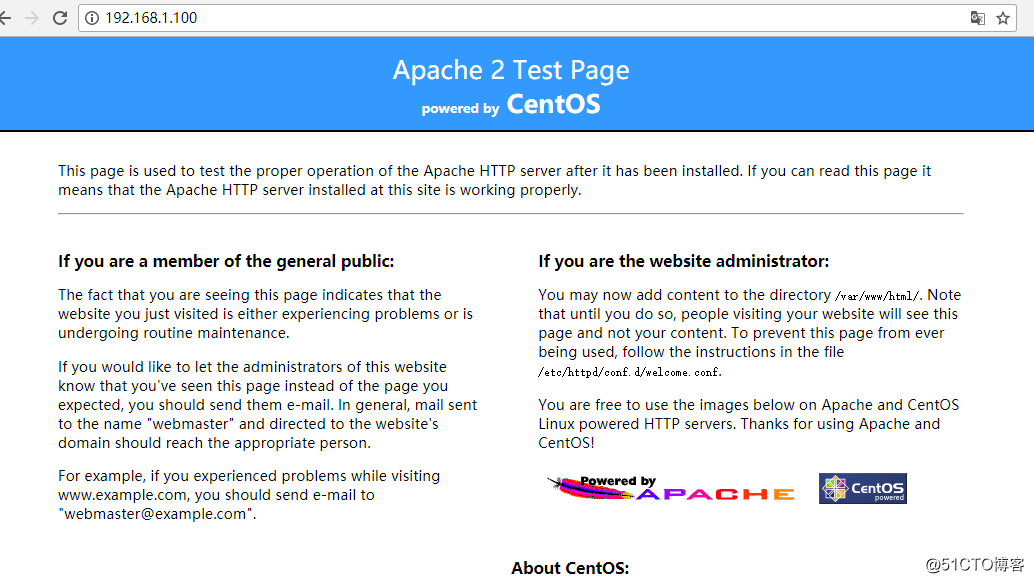The image size is (1034, 583).
Task: Click the /var/www/html/ directory path text
Action: click(x=877, y=296)
